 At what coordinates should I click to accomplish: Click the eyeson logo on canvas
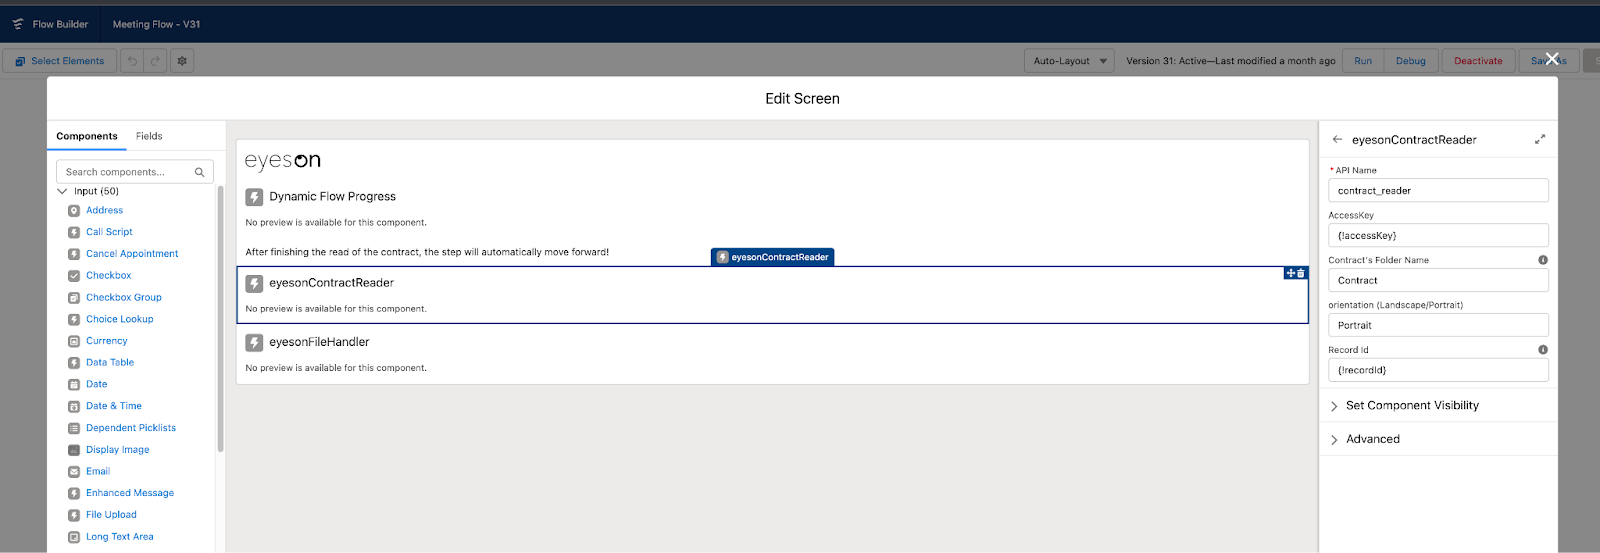click(283, 161)
